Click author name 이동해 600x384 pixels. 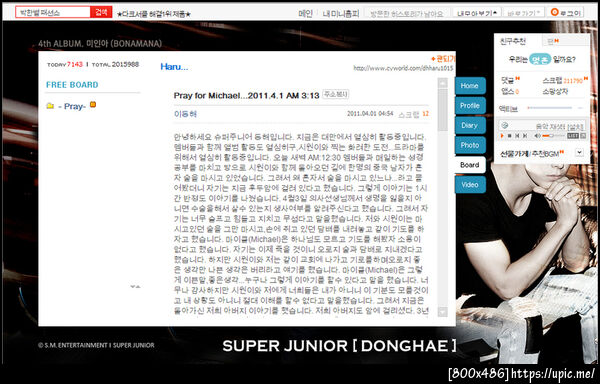click(x=185, y=114)
